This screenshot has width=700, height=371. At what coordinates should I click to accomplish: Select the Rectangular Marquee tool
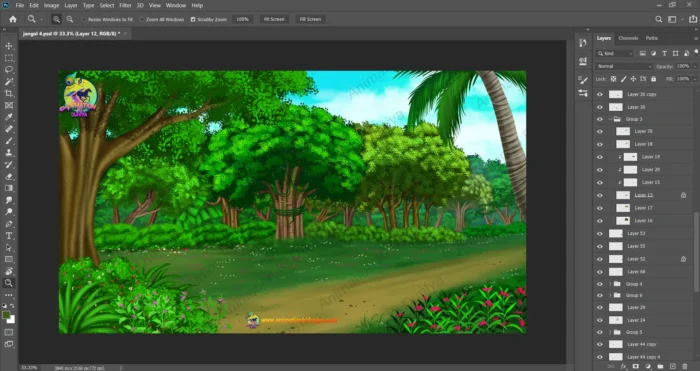(x=8, y=58)
